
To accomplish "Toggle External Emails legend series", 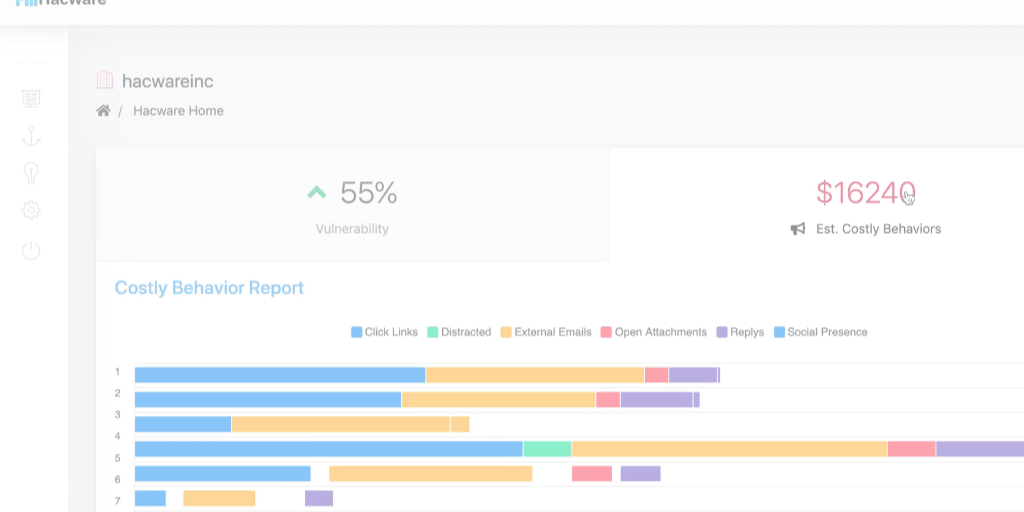I will point(546,332).
